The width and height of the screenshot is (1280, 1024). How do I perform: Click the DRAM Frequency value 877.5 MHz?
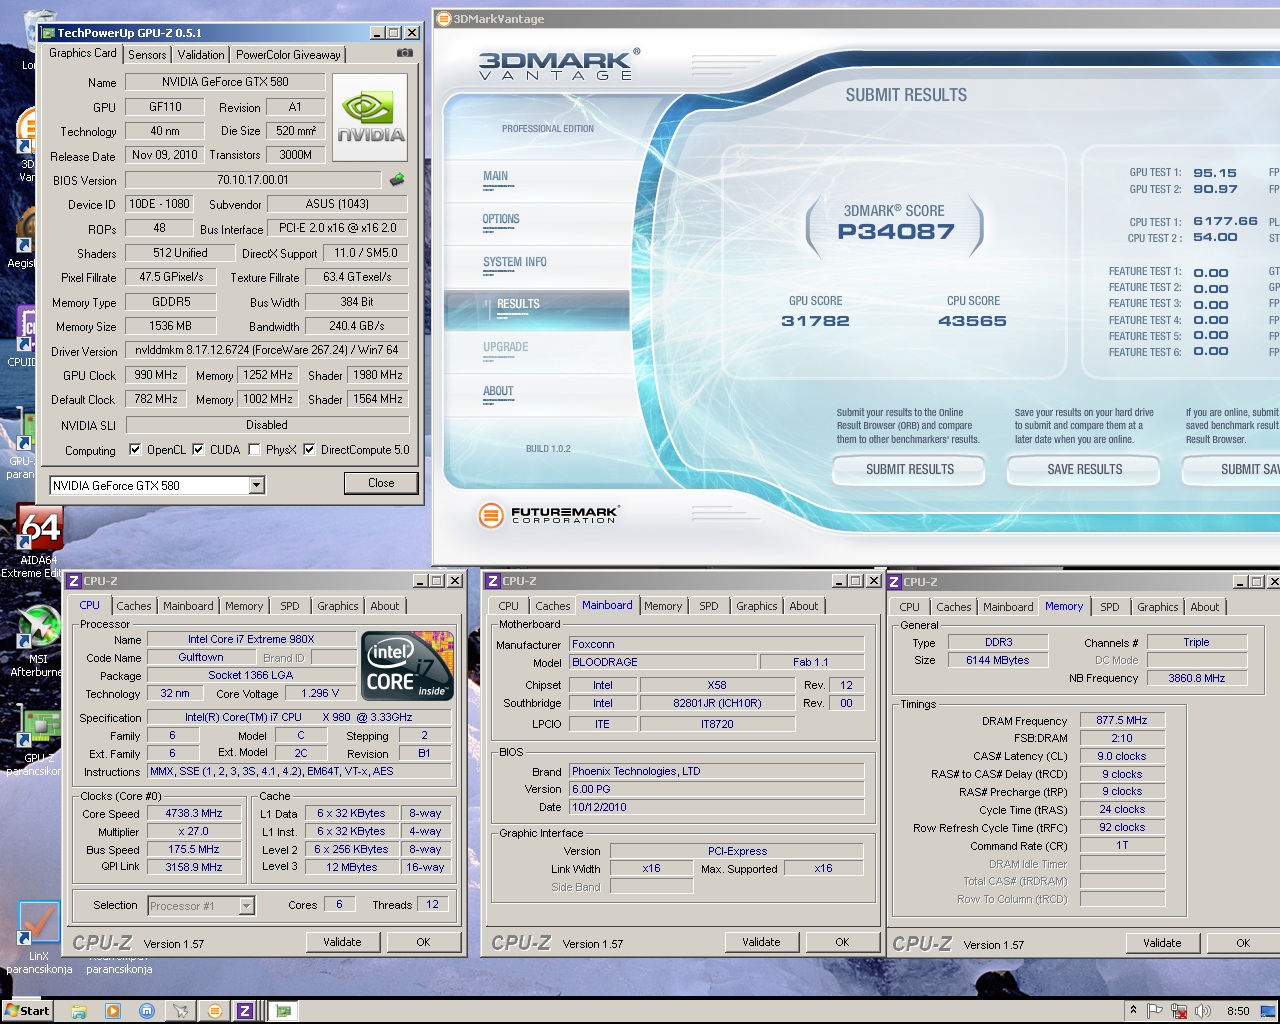click(1122, 720)
